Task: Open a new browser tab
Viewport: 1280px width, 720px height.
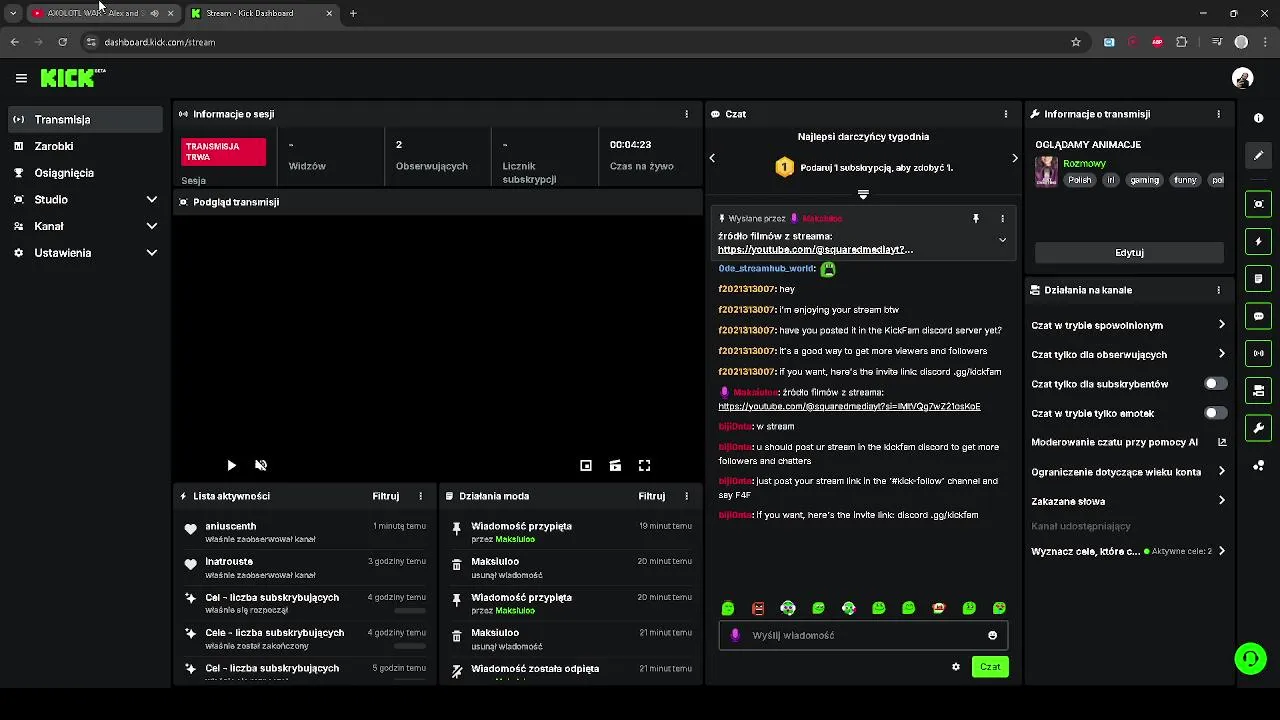Action: pyautogui.click(x=353, y=13)
